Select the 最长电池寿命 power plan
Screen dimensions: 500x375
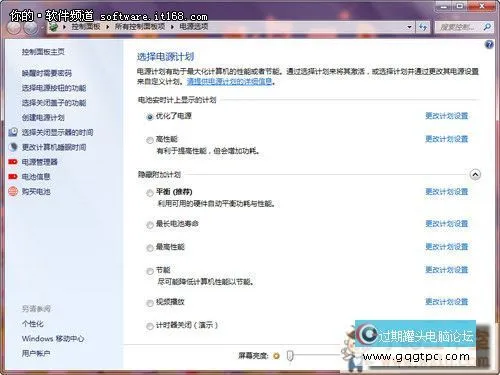(150, 225)
